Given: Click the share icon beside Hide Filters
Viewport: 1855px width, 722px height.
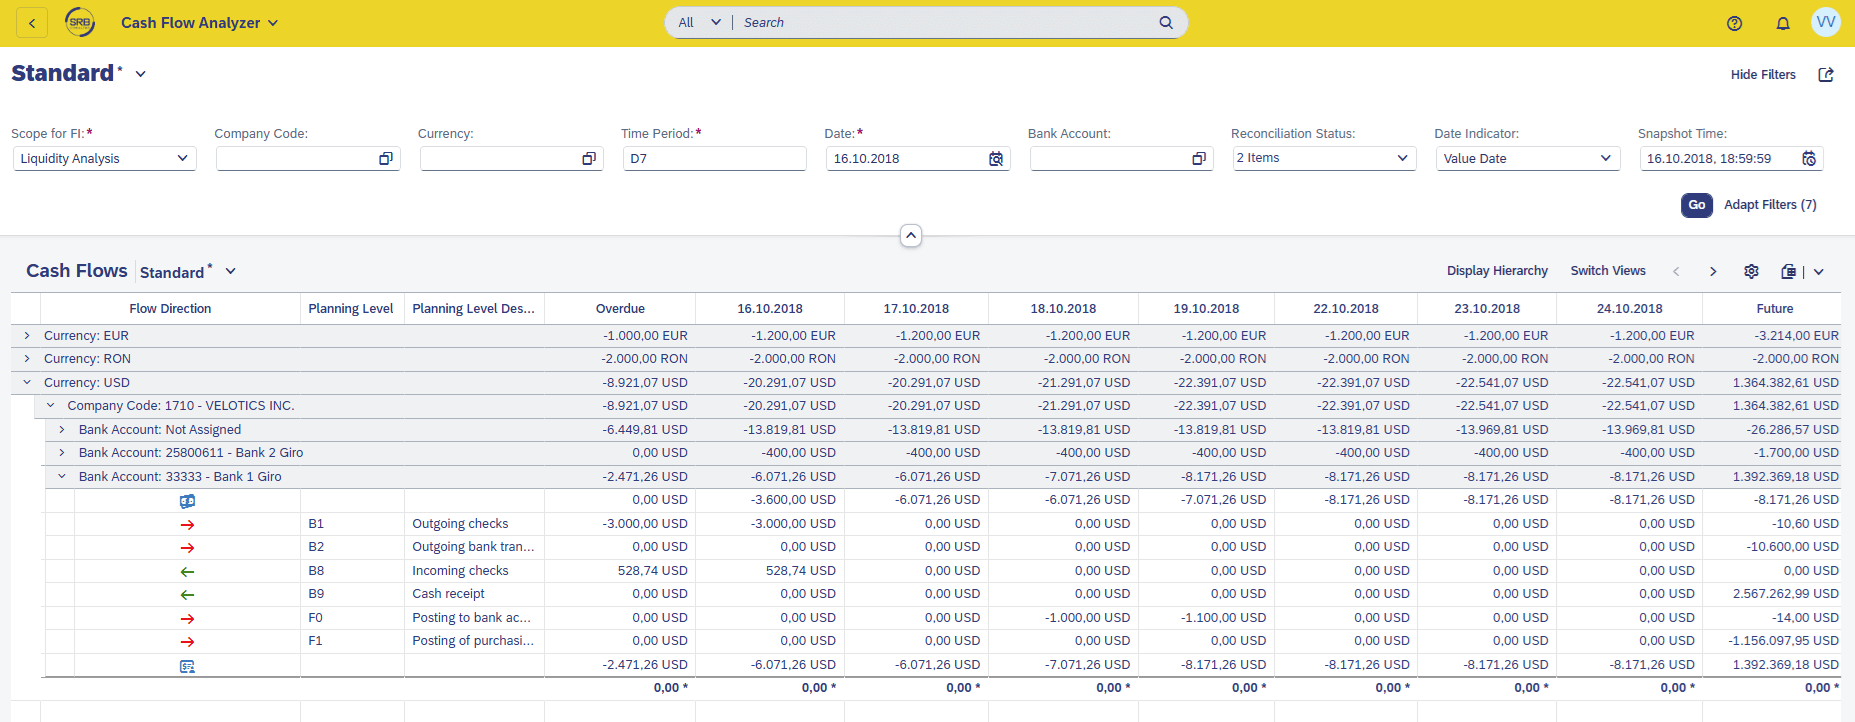Looking at the screenshot, I should click(1825, 75).
